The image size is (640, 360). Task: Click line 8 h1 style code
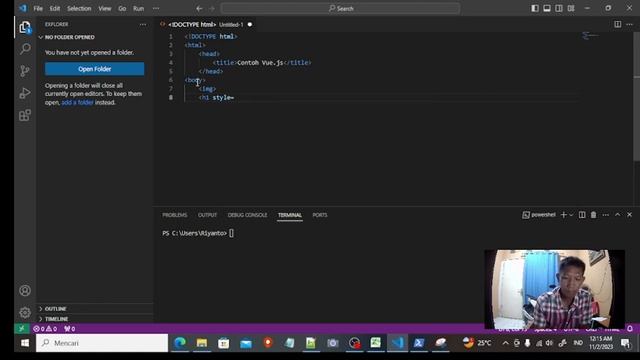(x=216, y=98)
